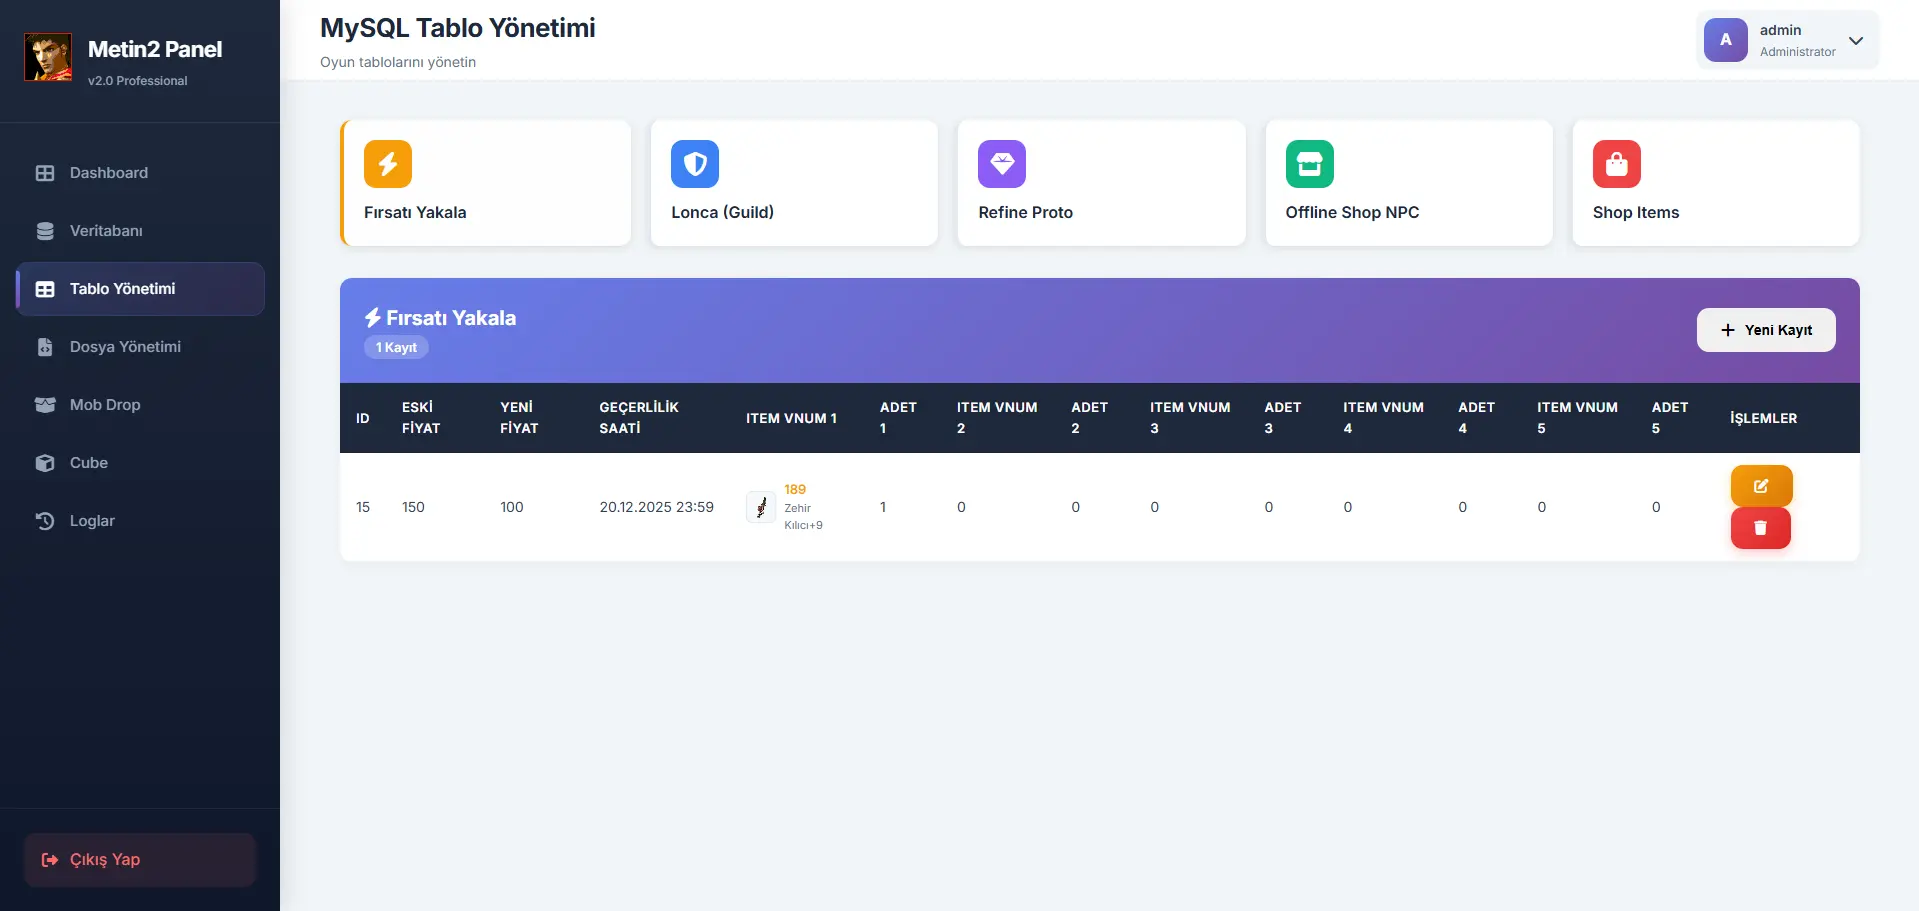
Task: Click the Shop Items bag icon
Action: click(1616, 164)
